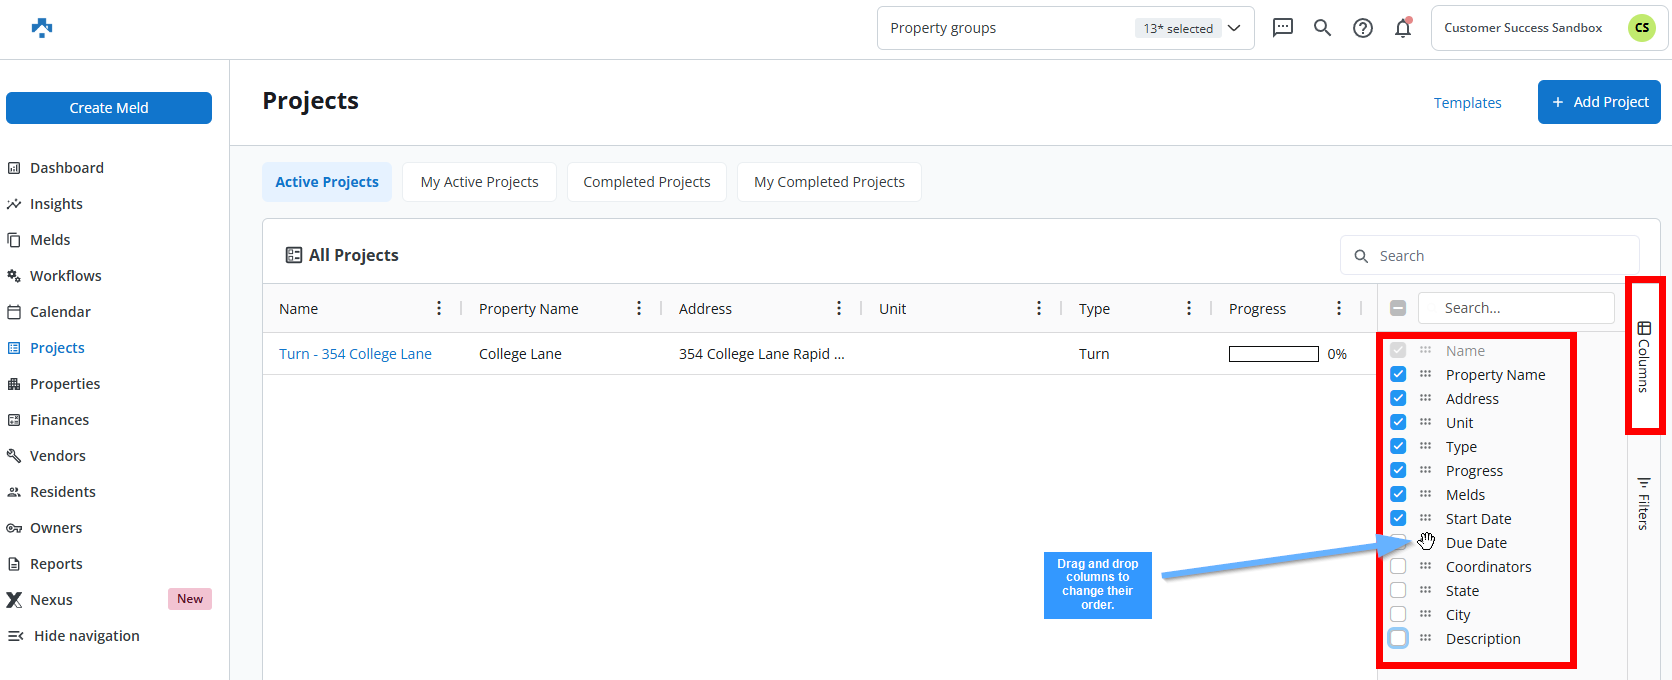Image resolution: width=1672 pixels, height=680 pixels.
Task: Open the notifications bell
Action: [1403, 28]
